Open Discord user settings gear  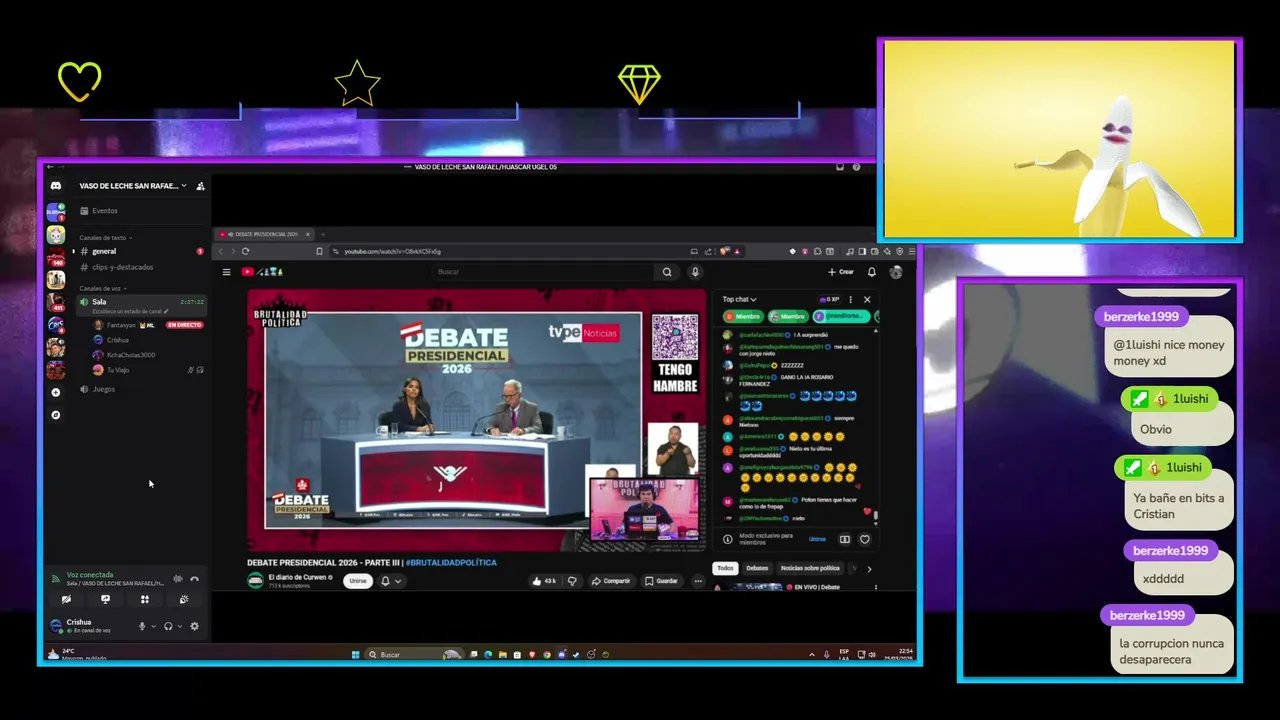pos(194,626)
